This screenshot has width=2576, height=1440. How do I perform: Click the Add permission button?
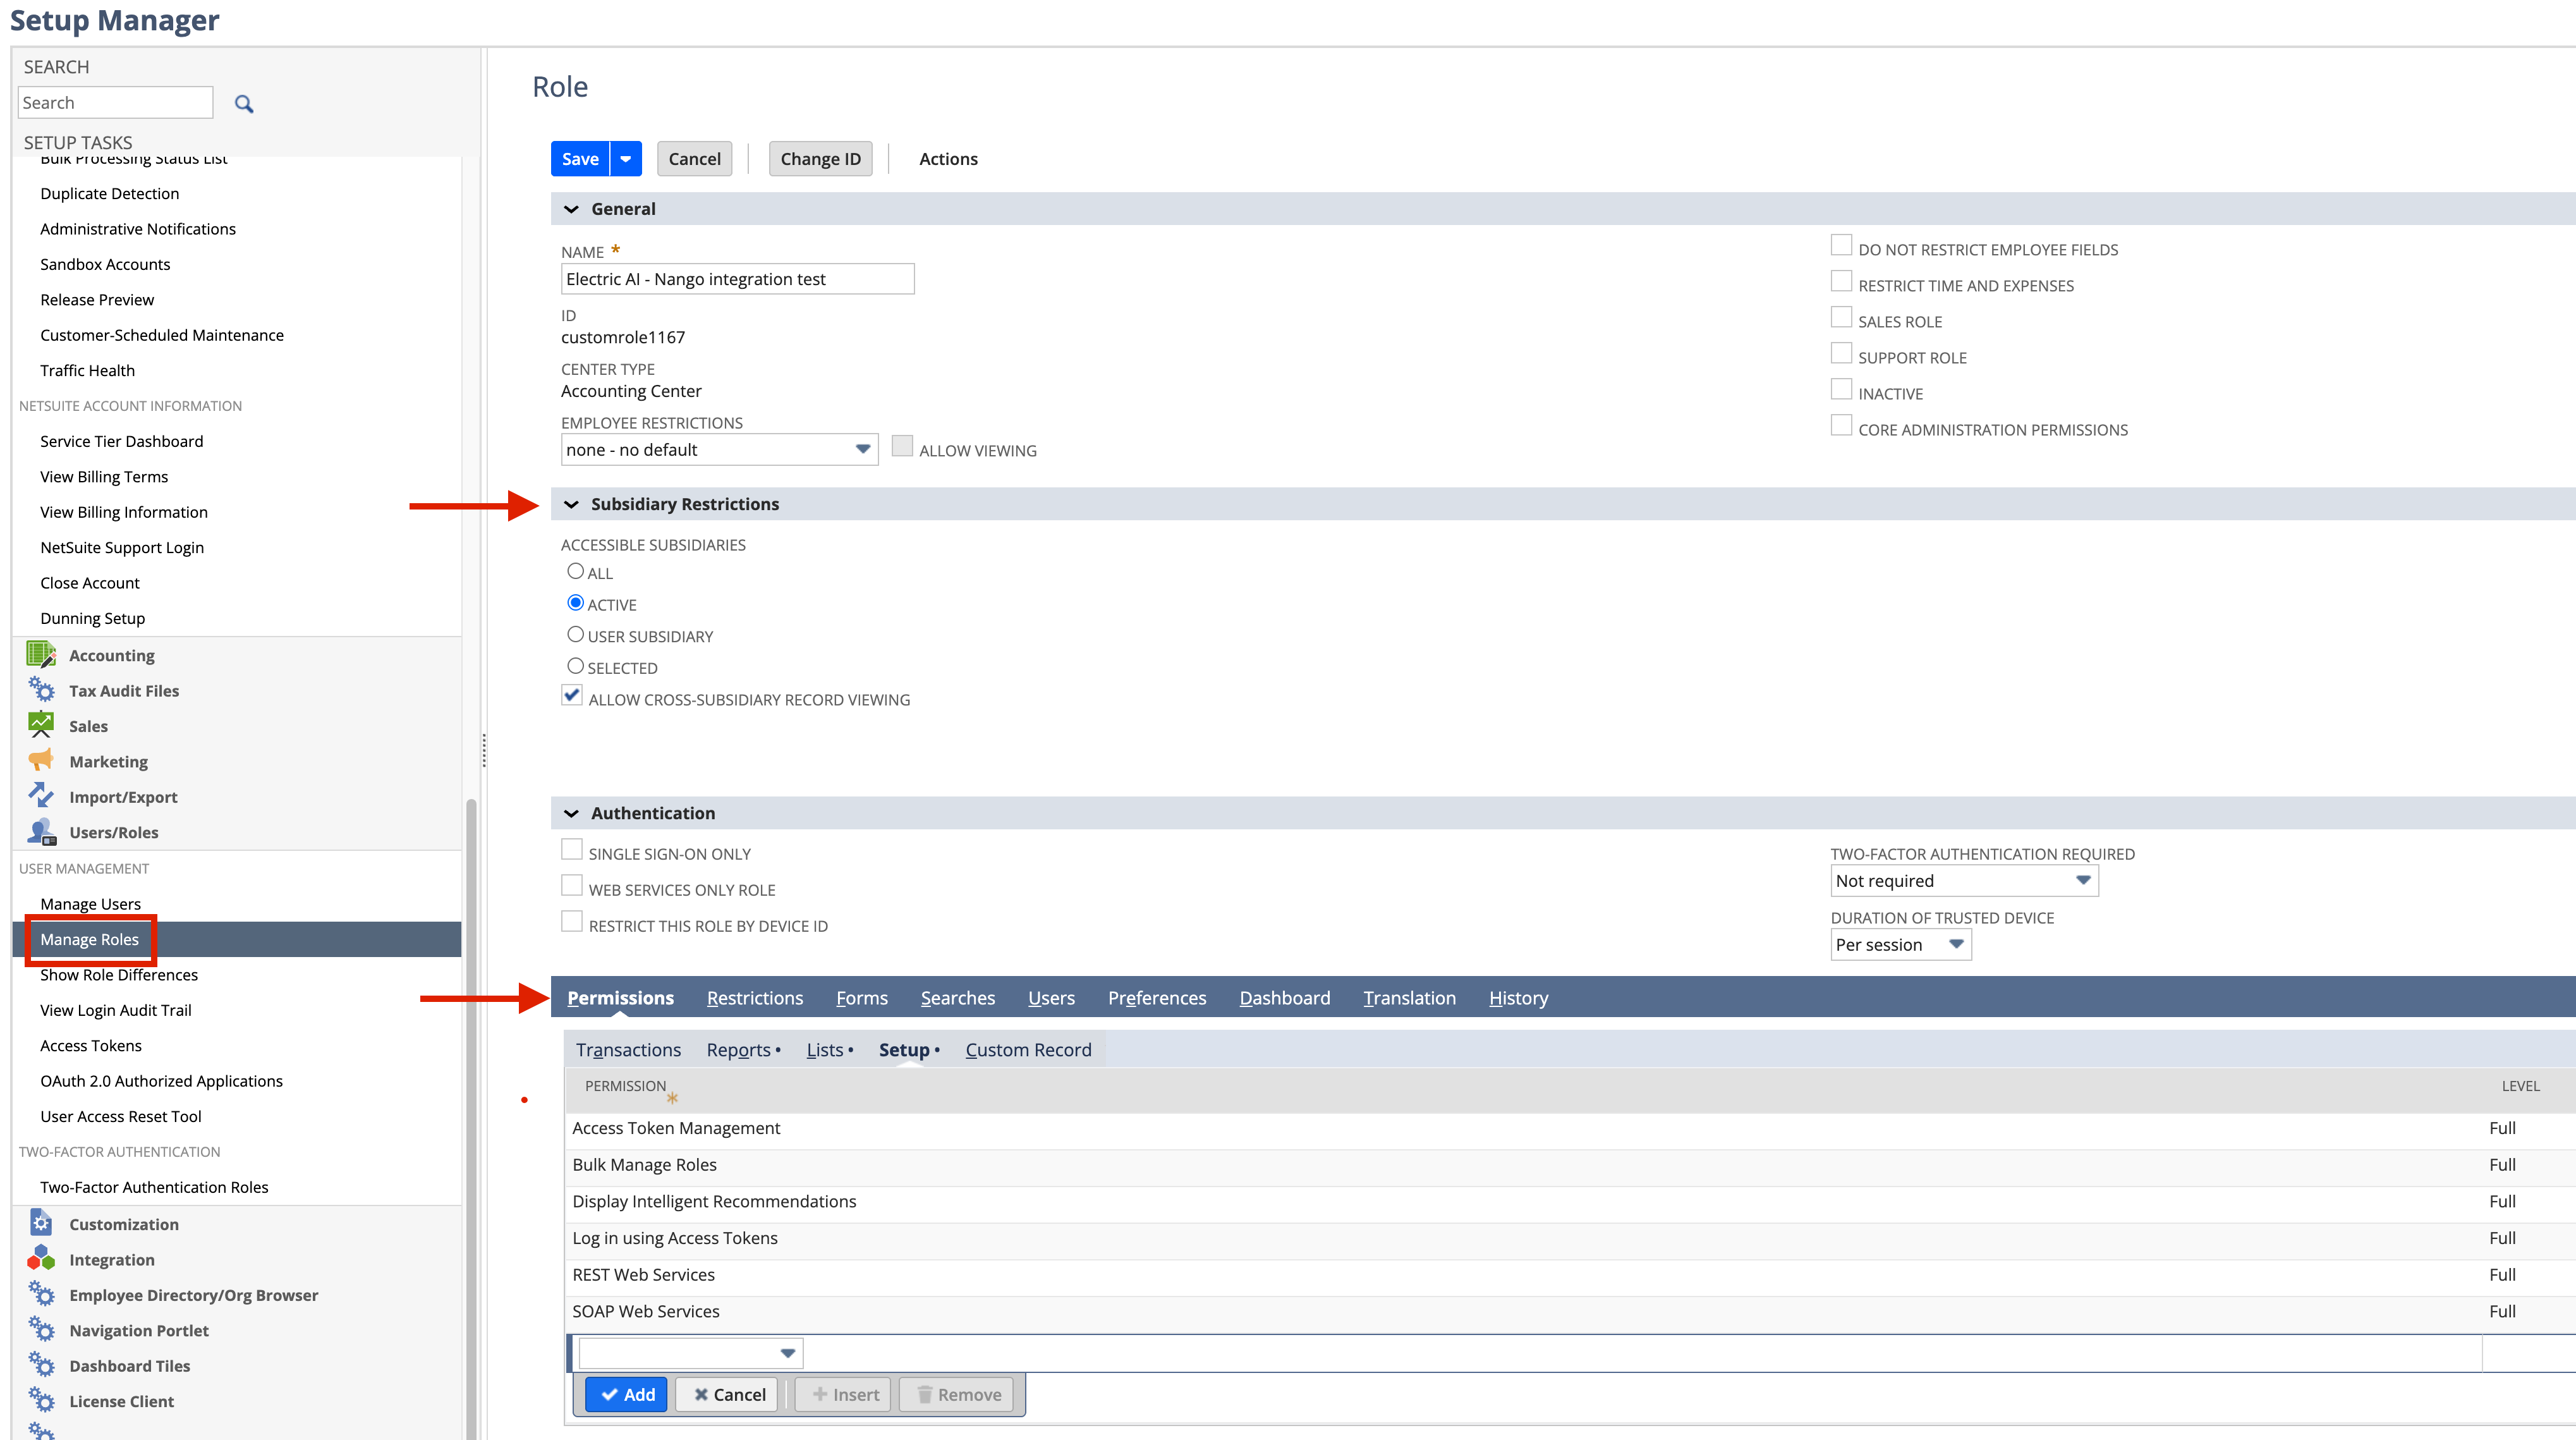627,1395
